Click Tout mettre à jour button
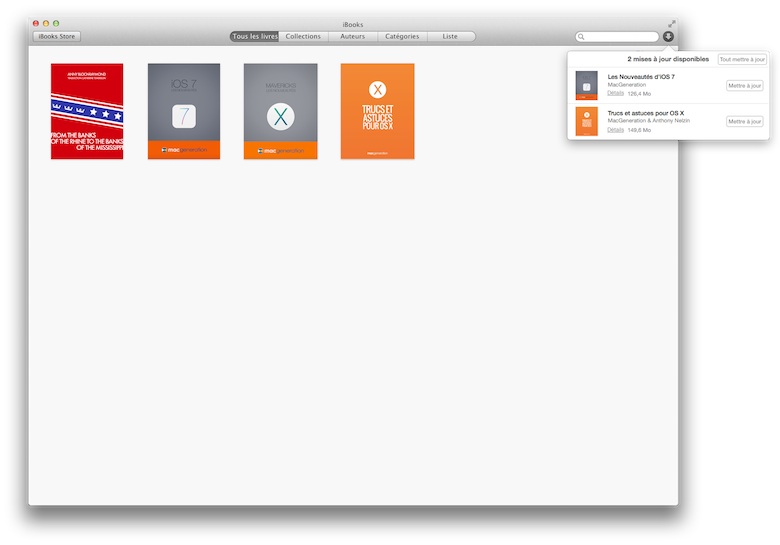Image resolution: width=780 pixels, height=545 pixels. [742, 59]
